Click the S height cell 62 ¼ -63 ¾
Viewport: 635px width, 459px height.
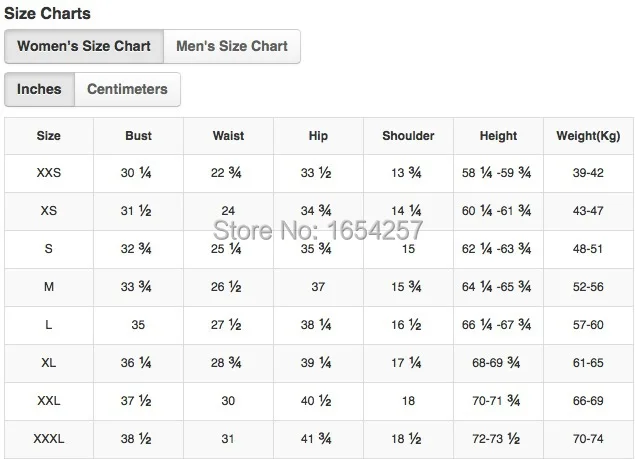496,248
